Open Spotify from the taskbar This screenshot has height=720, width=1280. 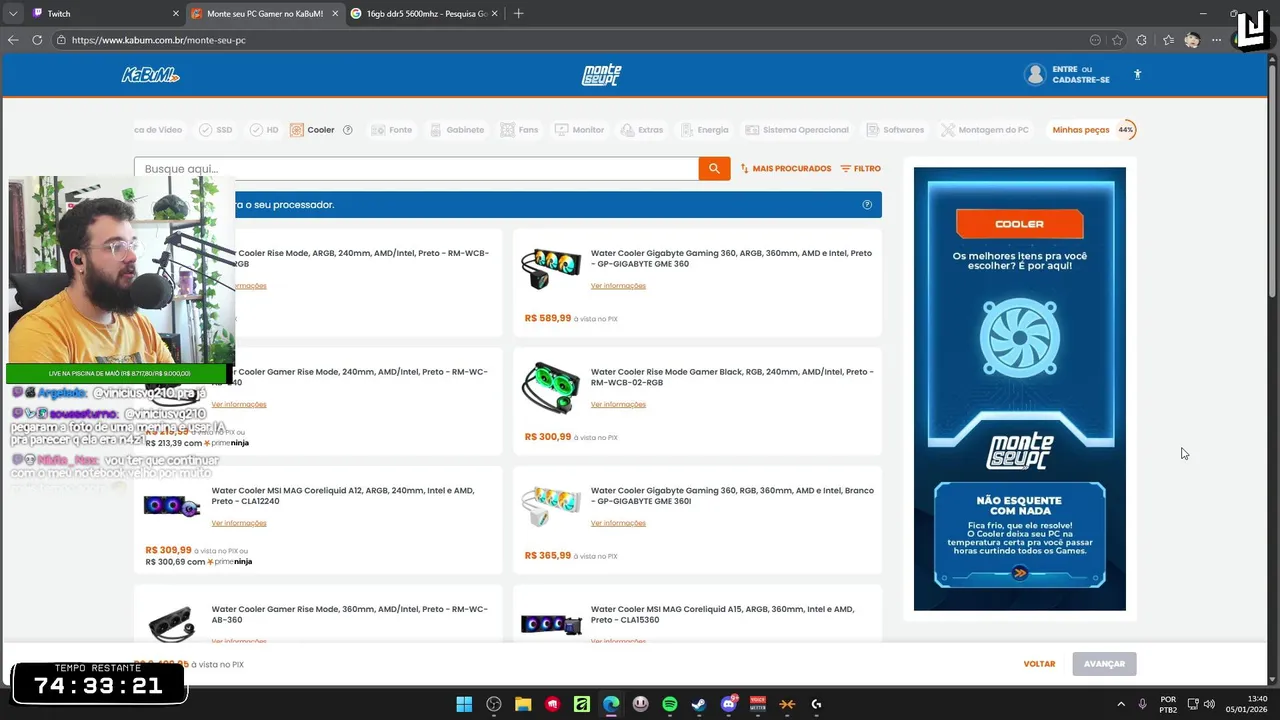670,704
